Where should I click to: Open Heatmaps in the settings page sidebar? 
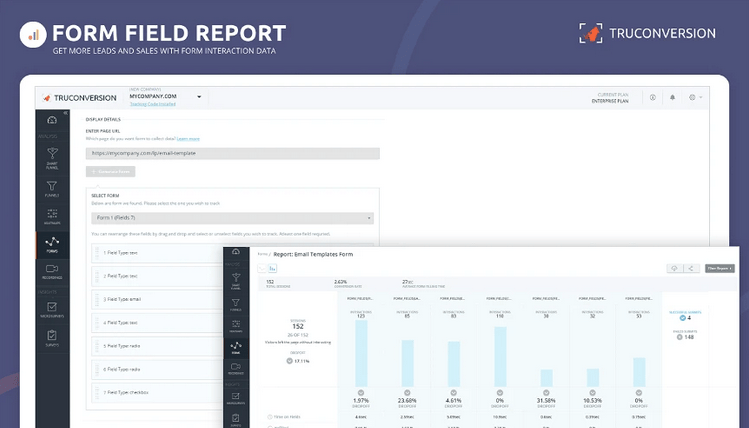coord(51,216)
